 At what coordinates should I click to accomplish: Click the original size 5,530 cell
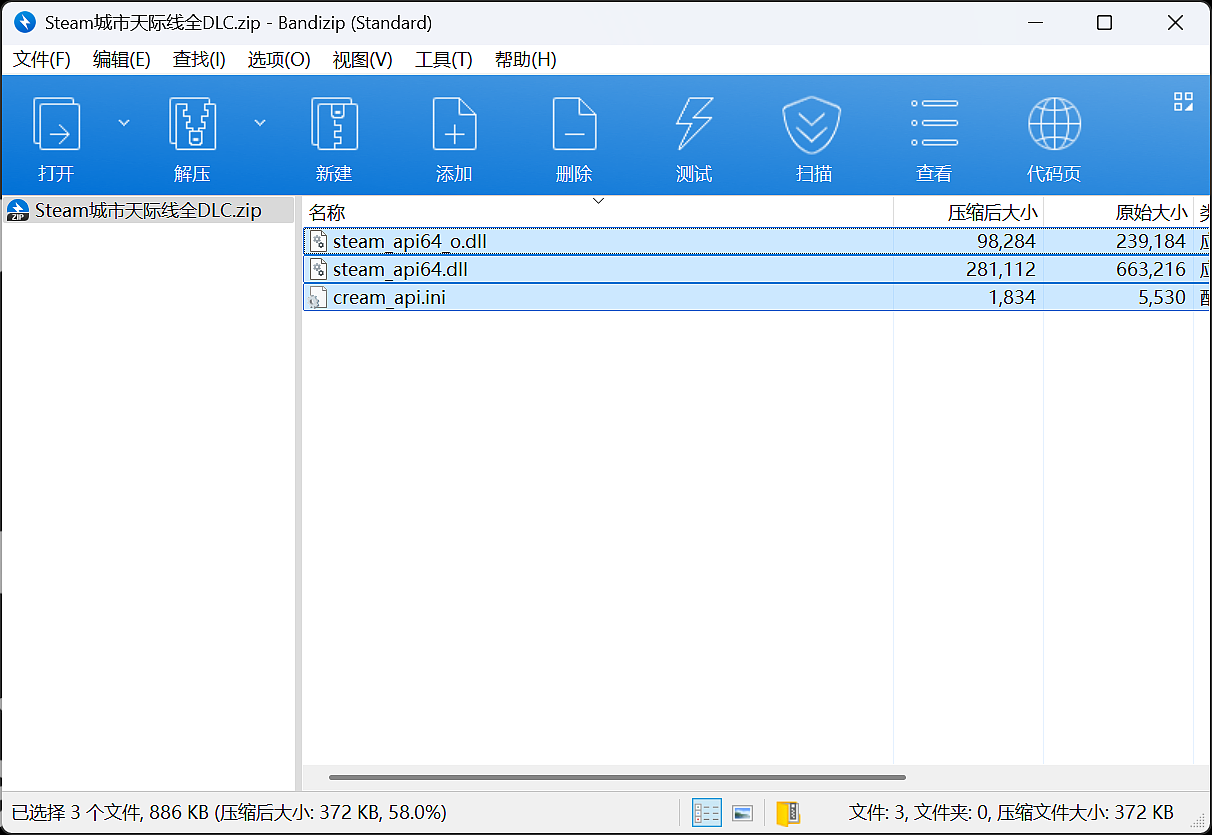1162,297
